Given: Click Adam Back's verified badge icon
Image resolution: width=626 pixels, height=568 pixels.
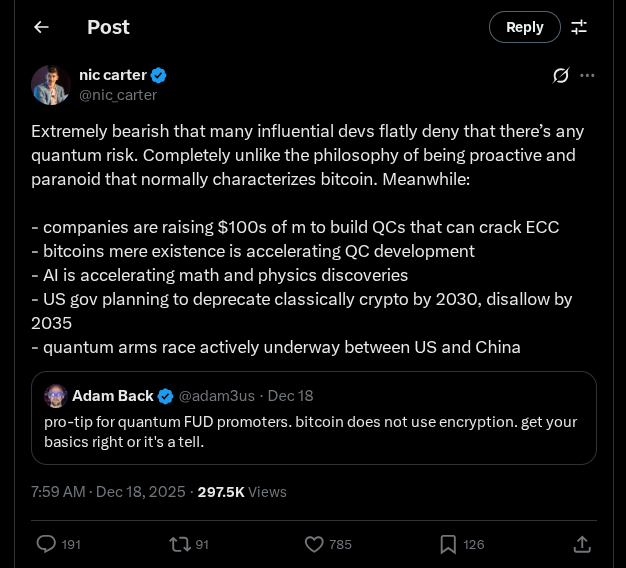Looking at the screenshot, I should pos(166,396).
